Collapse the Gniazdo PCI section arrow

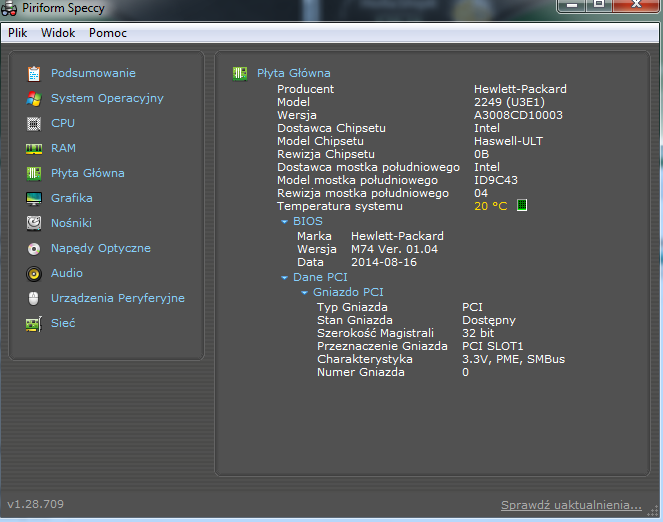304,292
